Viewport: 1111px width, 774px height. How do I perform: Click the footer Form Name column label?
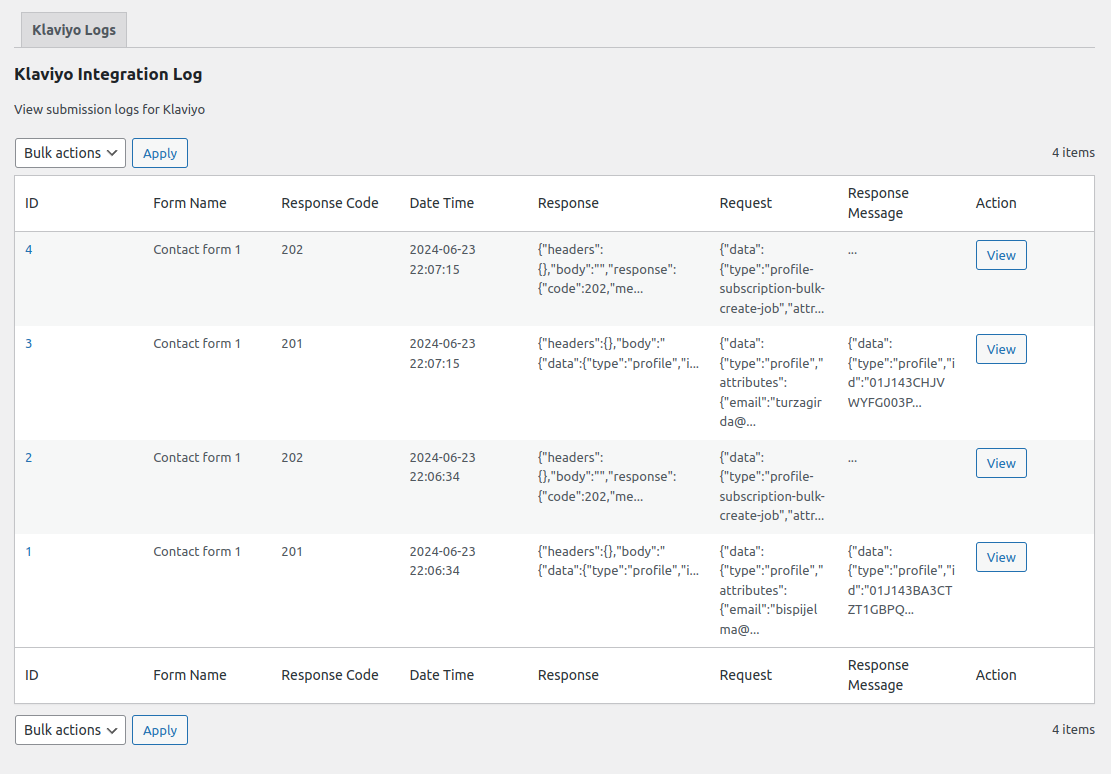[x=190, y=675]
